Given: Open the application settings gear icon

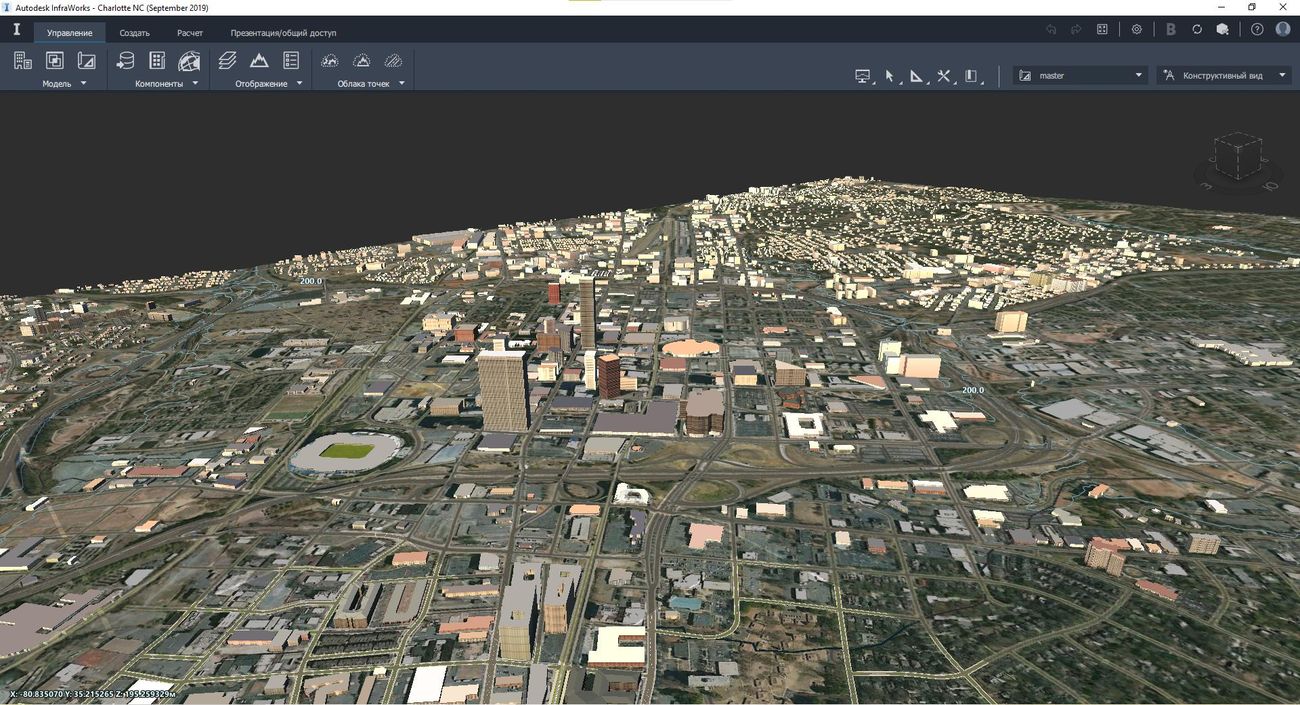Looking at the screenshot, I should click(x=1137, y=29).
